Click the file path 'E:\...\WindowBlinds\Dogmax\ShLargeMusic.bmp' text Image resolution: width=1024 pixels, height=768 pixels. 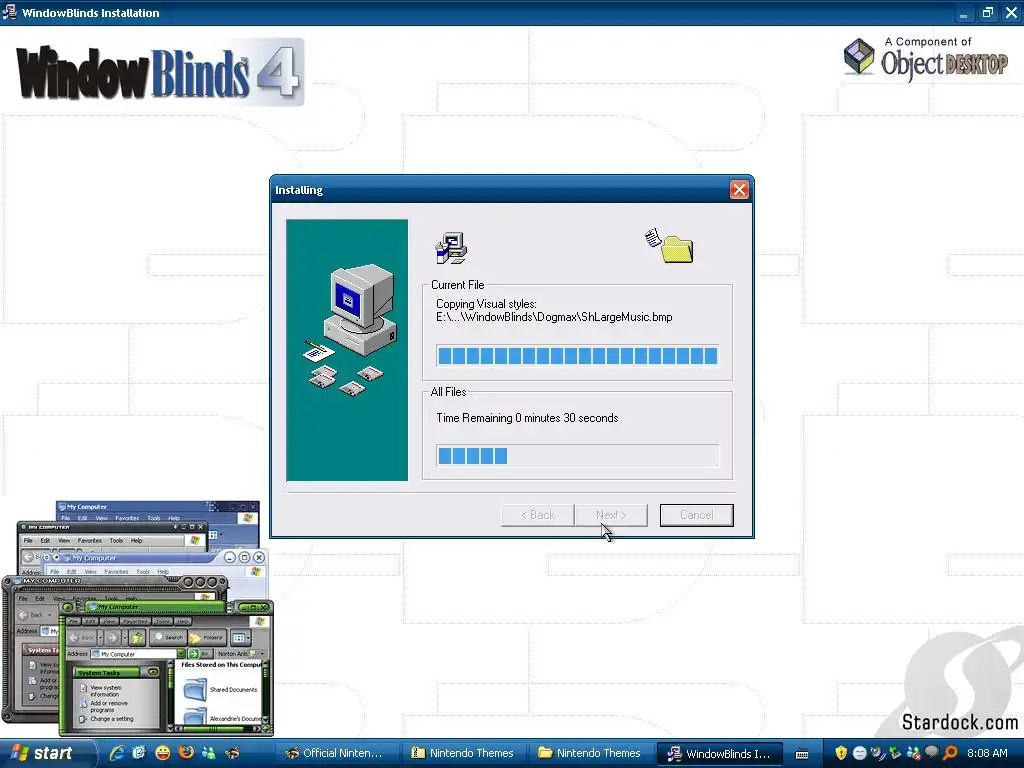(x=554, y=317)
